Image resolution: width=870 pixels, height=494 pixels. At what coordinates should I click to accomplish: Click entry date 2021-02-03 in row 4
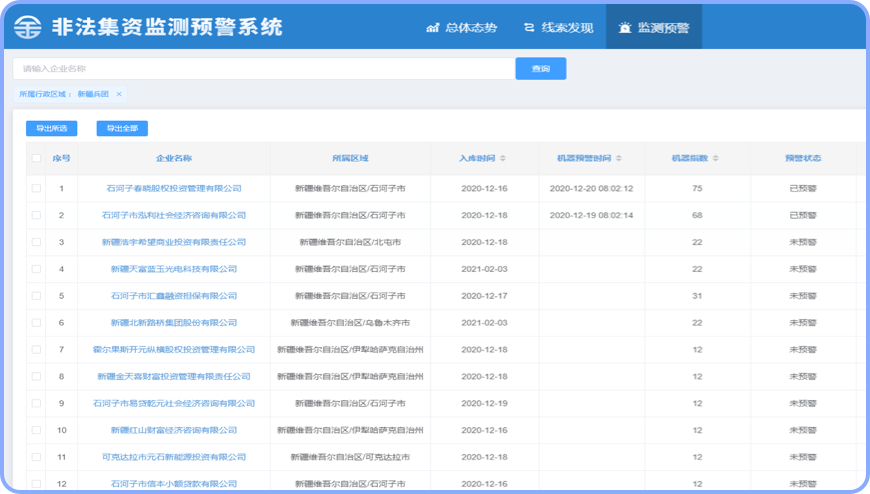[484, 269]
